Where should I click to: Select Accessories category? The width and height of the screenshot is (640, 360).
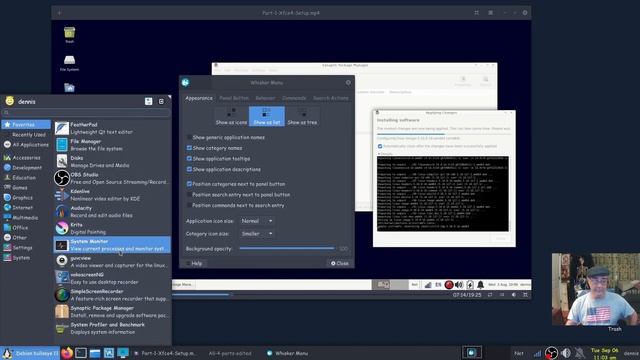point(26,158)
